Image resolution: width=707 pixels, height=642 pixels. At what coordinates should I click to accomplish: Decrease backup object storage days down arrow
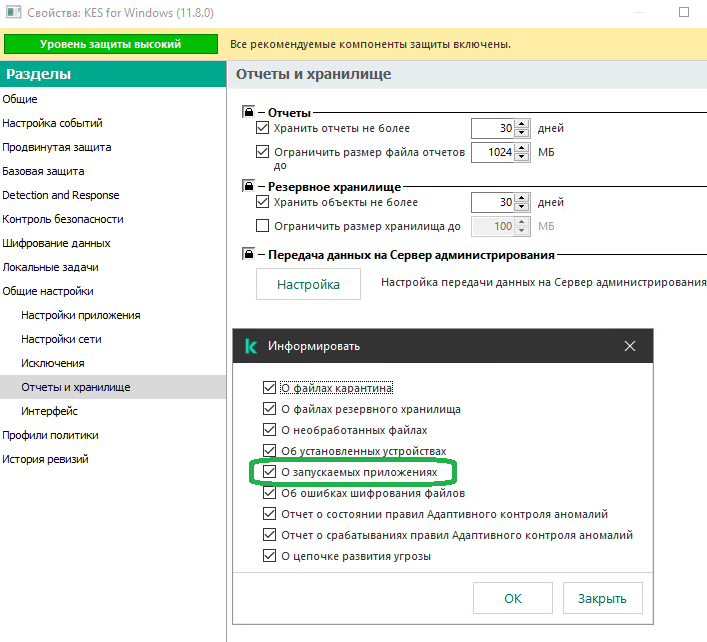click(522, 206)
